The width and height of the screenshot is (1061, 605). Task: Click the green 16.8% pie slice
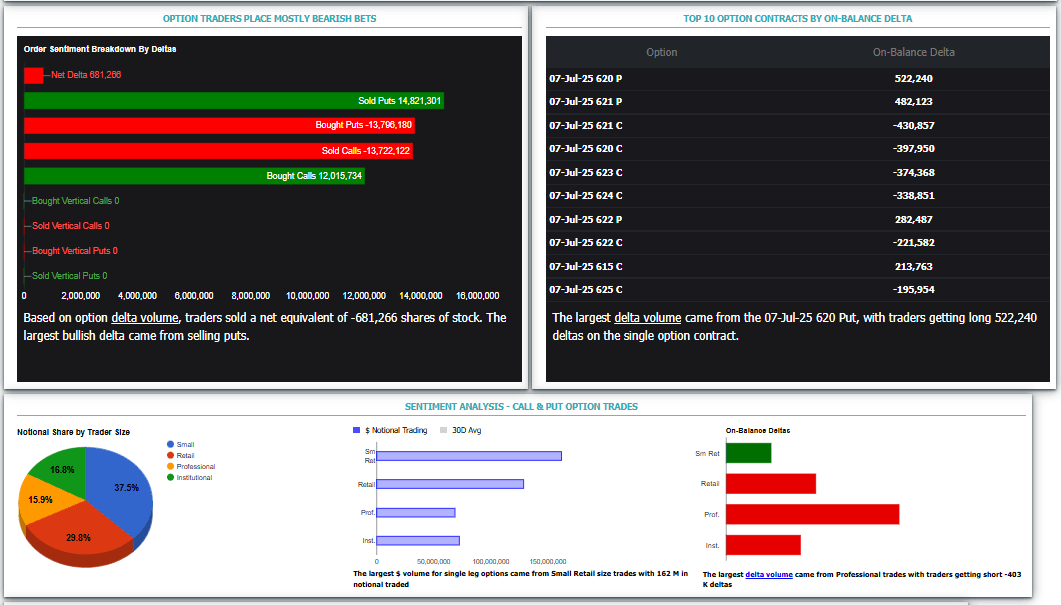64,468
